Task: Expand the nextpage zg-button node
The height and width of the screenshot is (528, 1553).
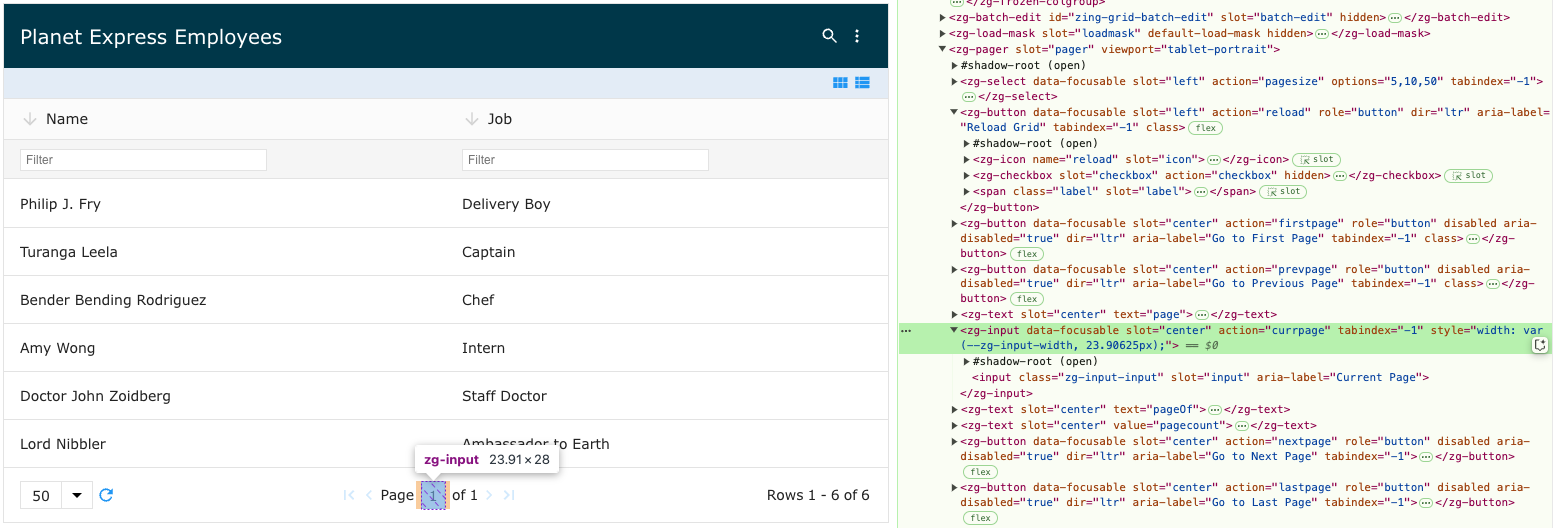Action: 954,441
